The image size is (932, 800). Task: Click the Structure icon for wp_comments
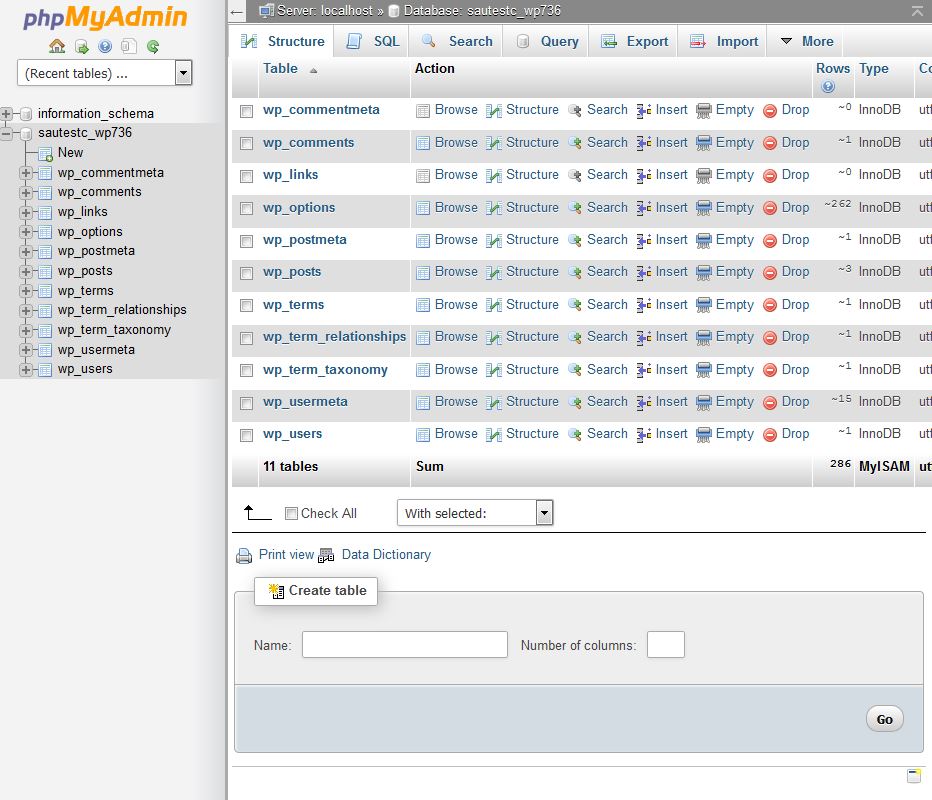click(493, 143)
